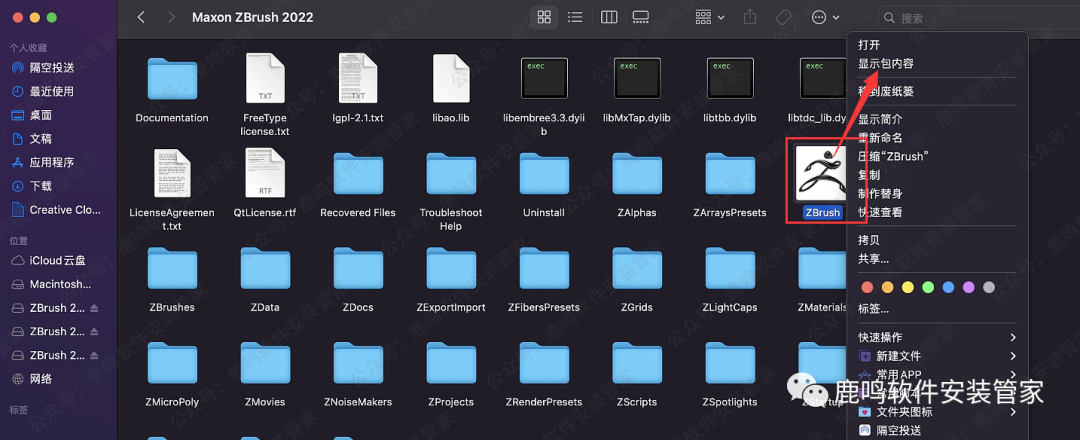Open 下载 in the sidebar
The image size is (1080, 440).
pyautogui.click(x=40, y=186)
